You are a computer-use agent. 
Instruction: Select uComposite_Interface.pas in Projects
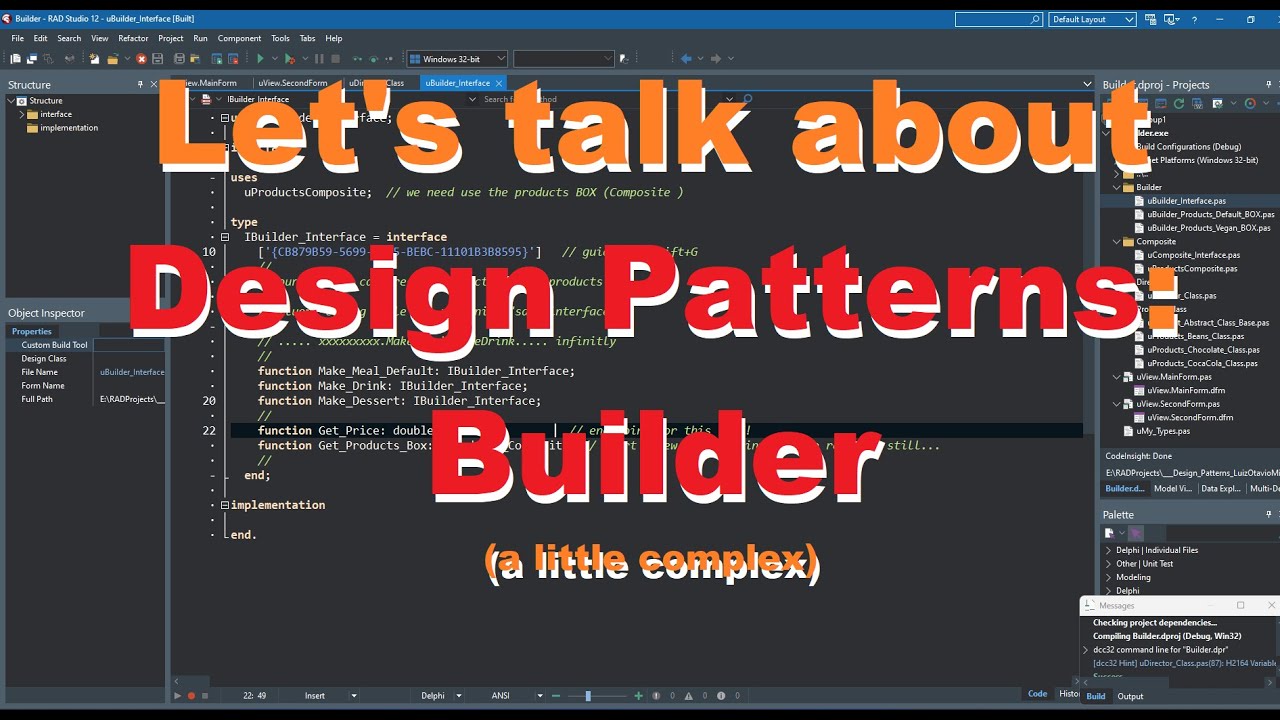[x=1194, y=255]
